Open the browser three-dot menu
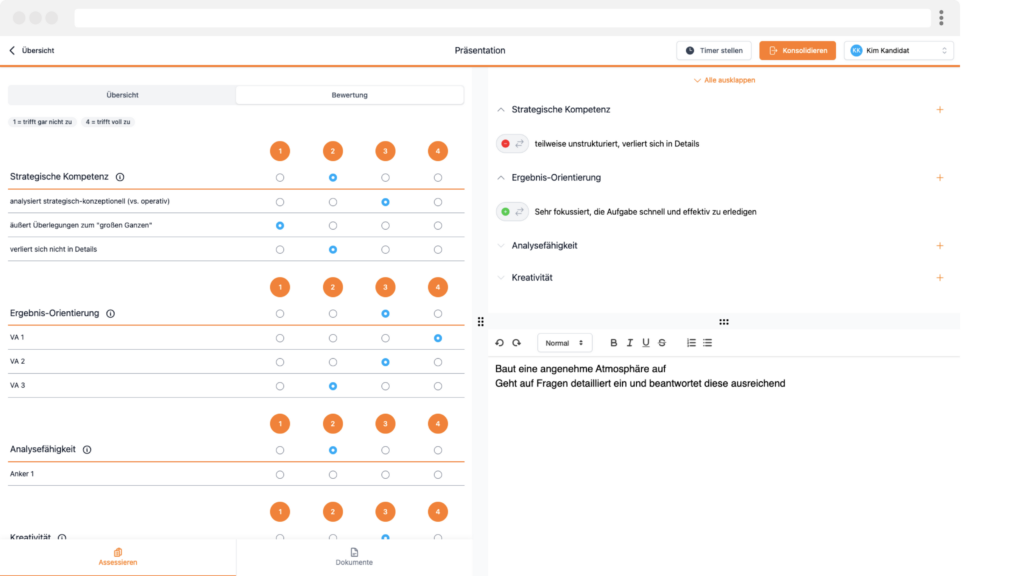Viewport: 1024px width, 576px height. click(x=941, y=18)
